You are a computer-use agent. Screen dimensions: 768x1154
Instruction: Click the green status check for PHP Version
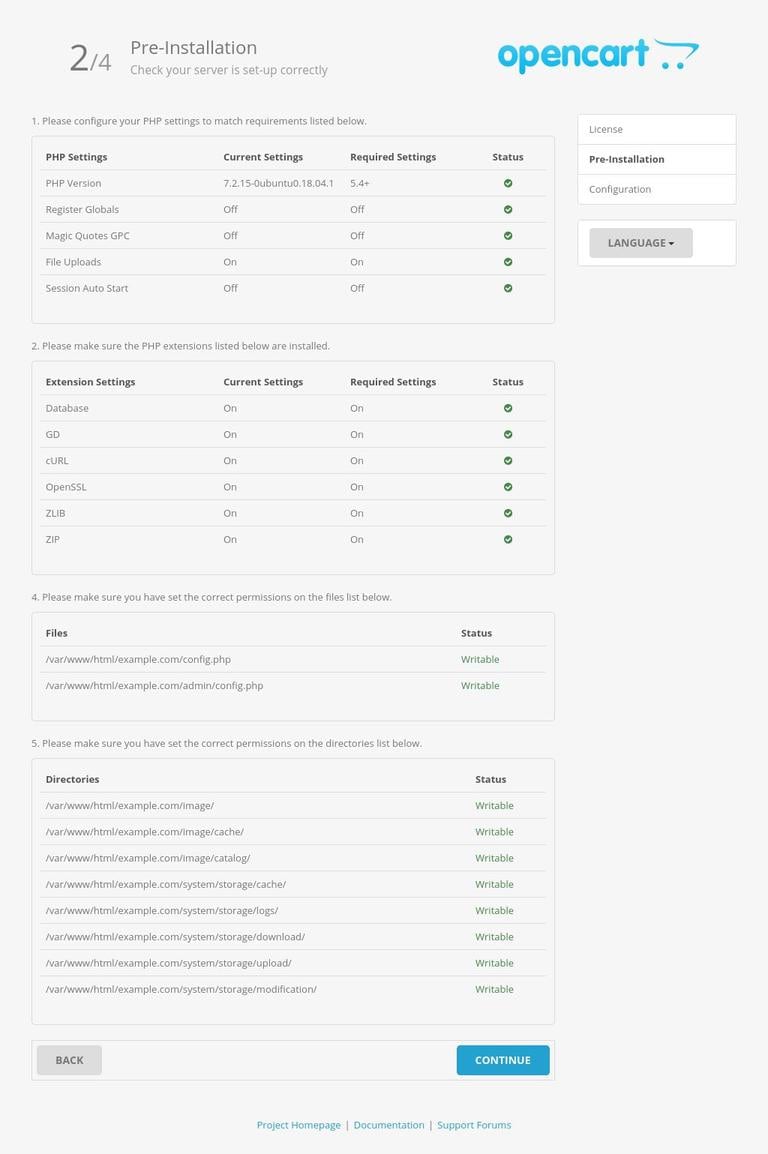click(x=508, y=183)
